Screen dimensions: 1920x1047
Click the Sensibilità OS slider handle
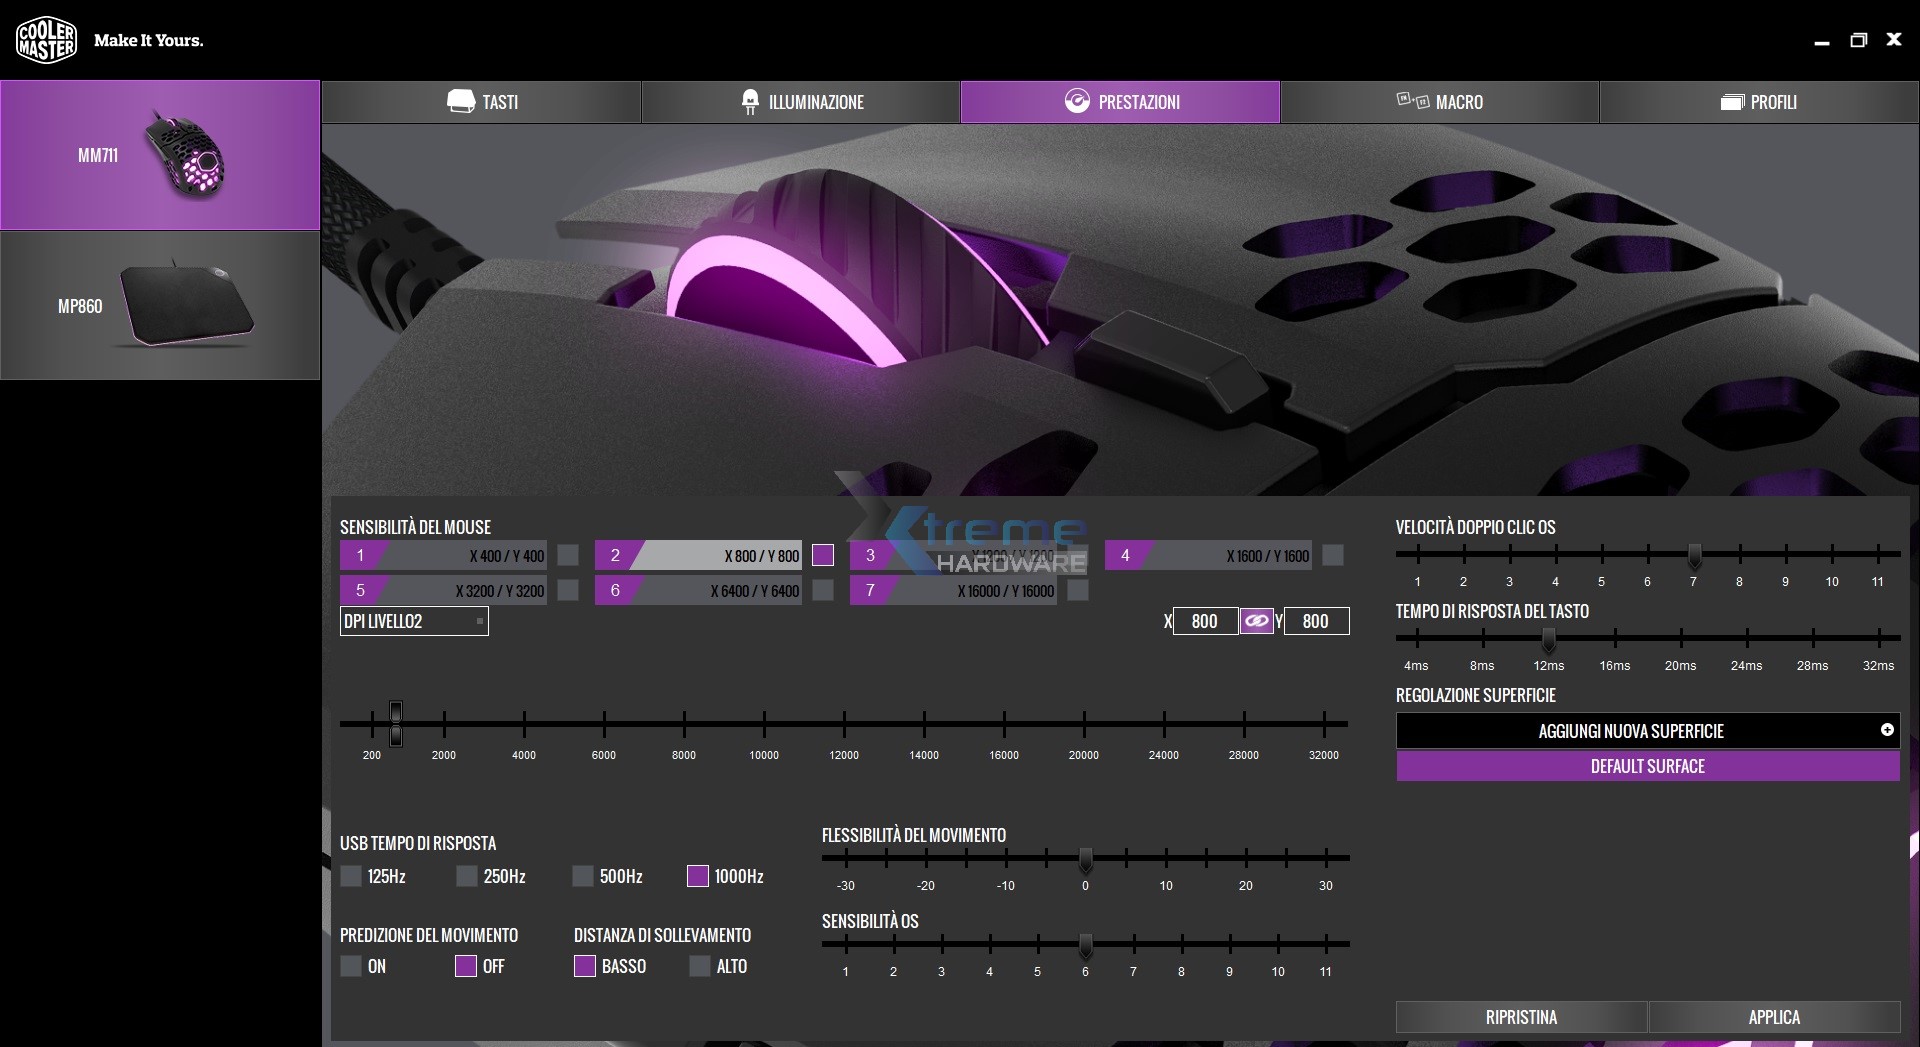[1085, 948]
